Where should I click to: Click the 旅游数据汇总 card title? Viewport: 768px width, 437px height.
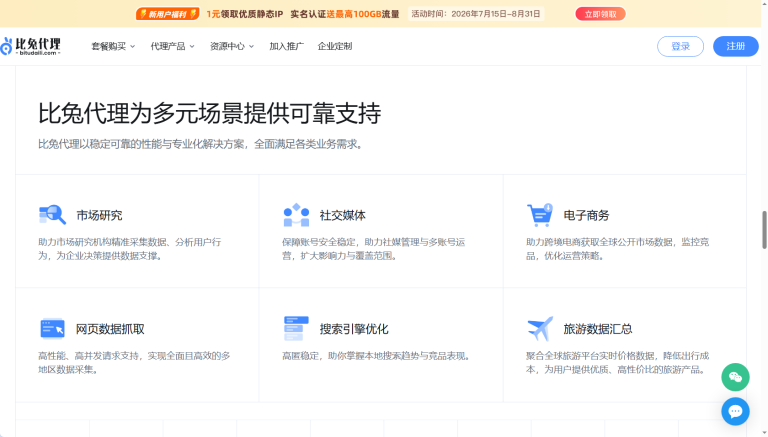pos(598,329)
